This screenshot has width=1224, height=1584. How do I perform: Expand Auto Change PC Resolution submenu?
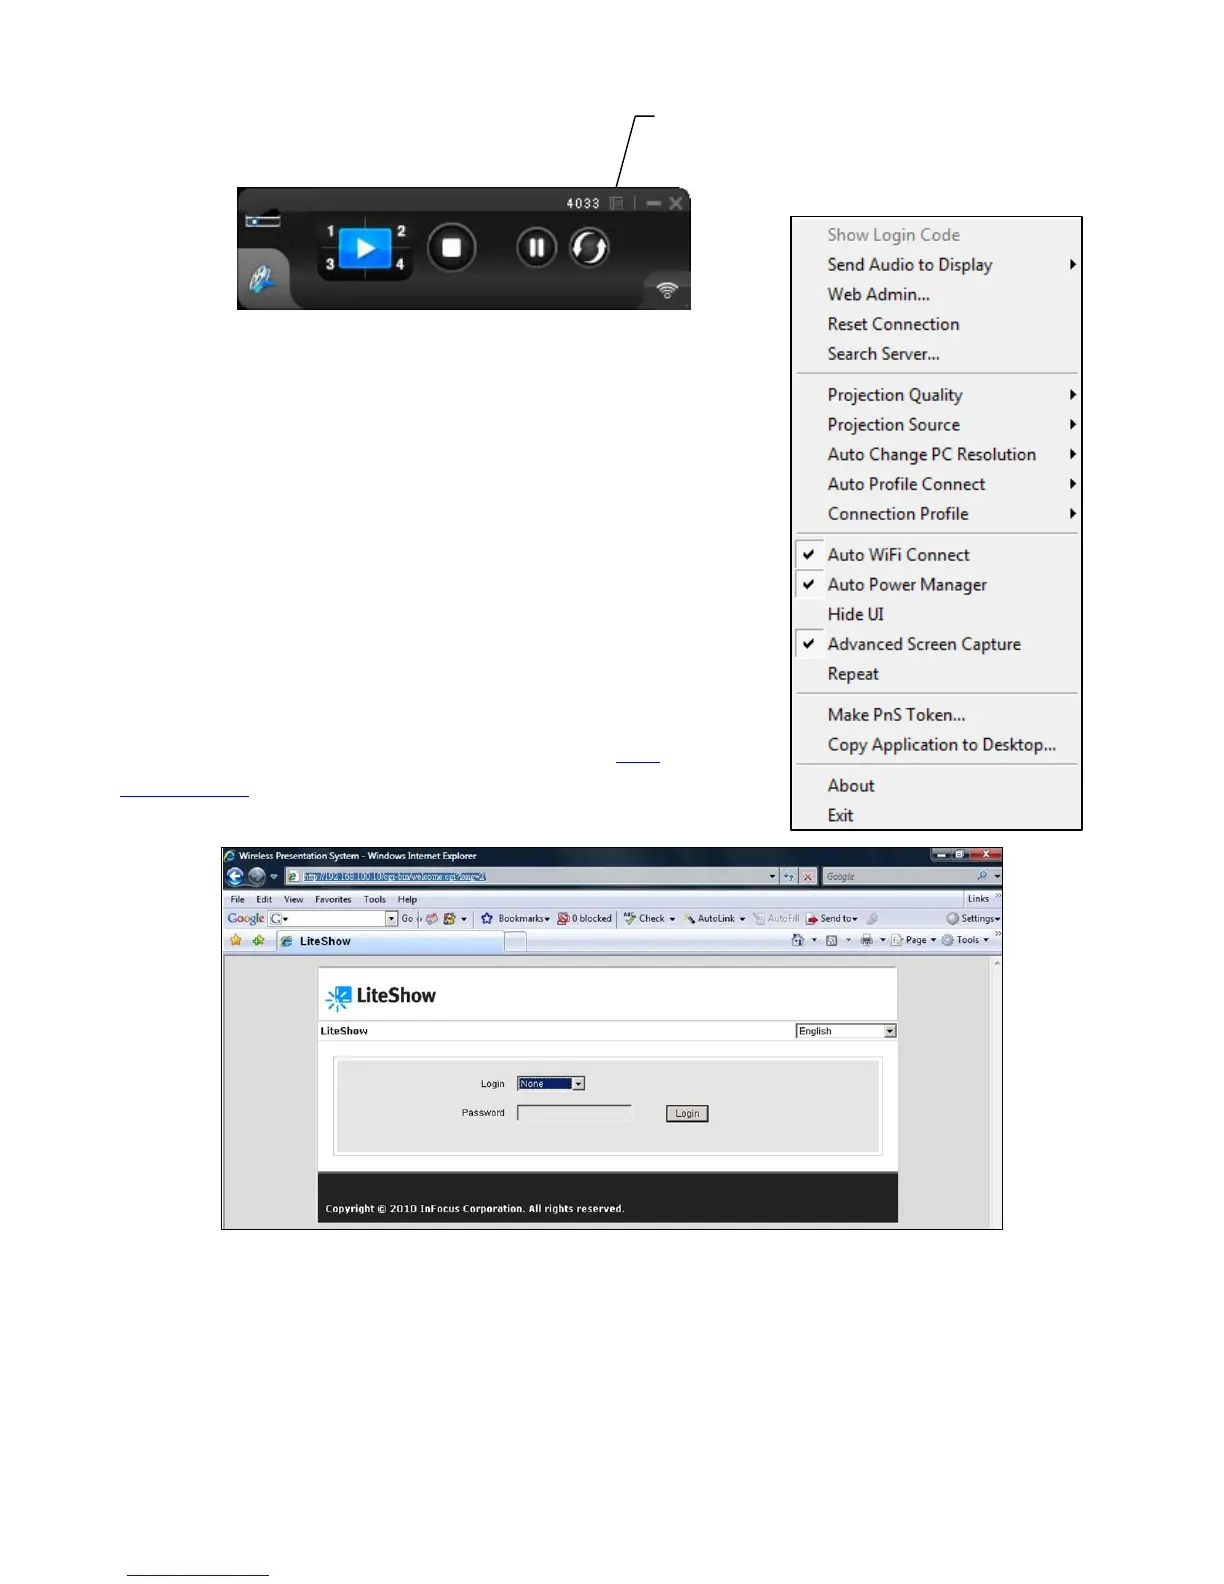coord(936,455)
